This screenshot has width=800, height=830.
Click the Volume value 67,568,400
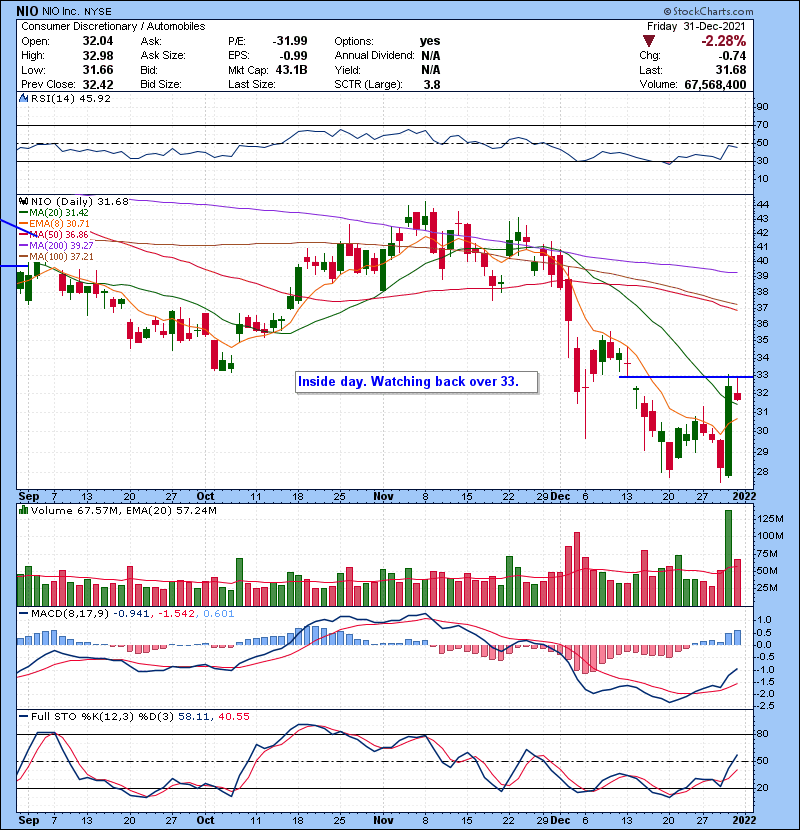715,84
